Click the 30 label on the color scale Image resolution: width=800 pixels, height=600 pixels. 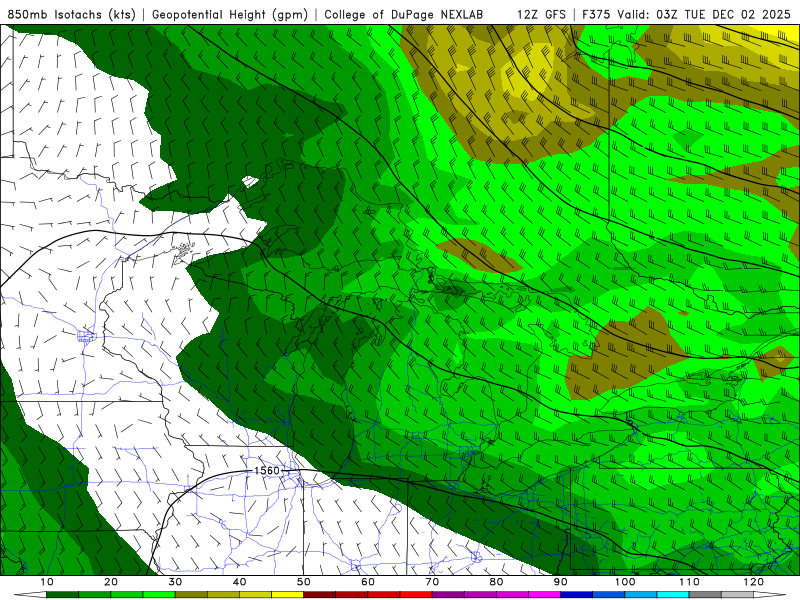pyautogui.click(x=175, y=582)
